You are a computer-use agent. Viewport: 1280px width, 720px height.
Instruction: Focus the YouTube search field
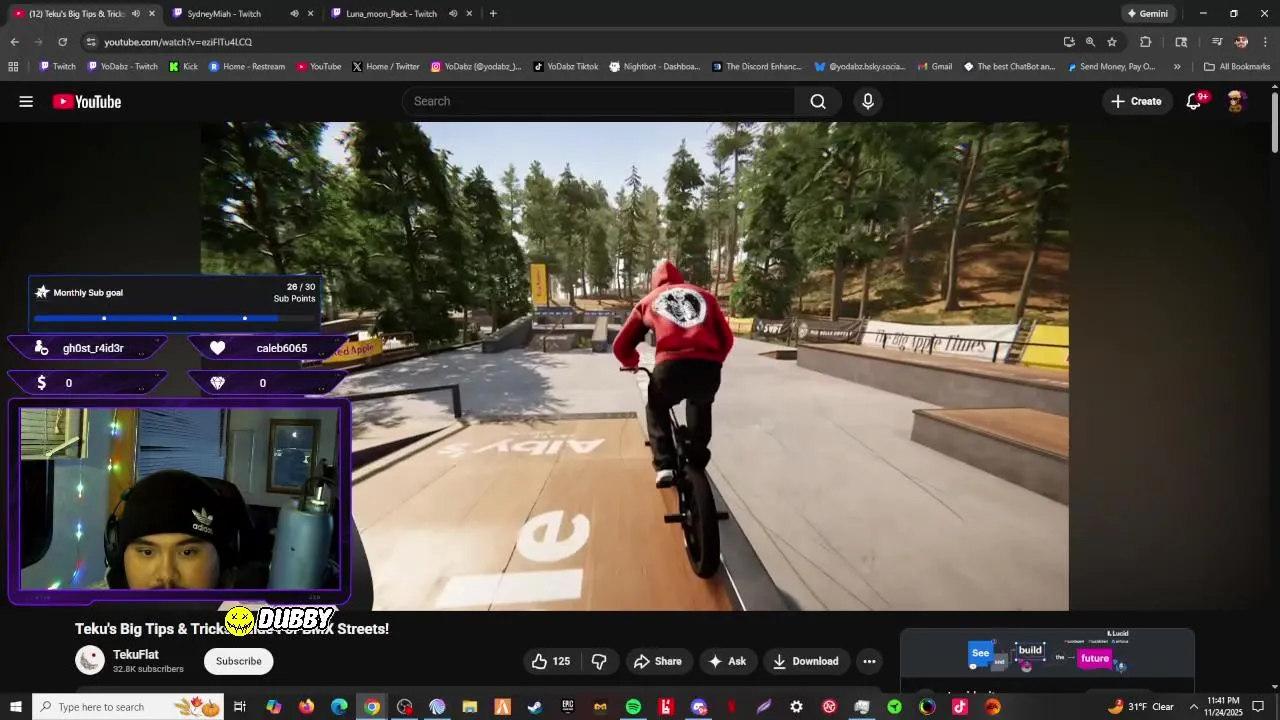(x=598, y=101)
